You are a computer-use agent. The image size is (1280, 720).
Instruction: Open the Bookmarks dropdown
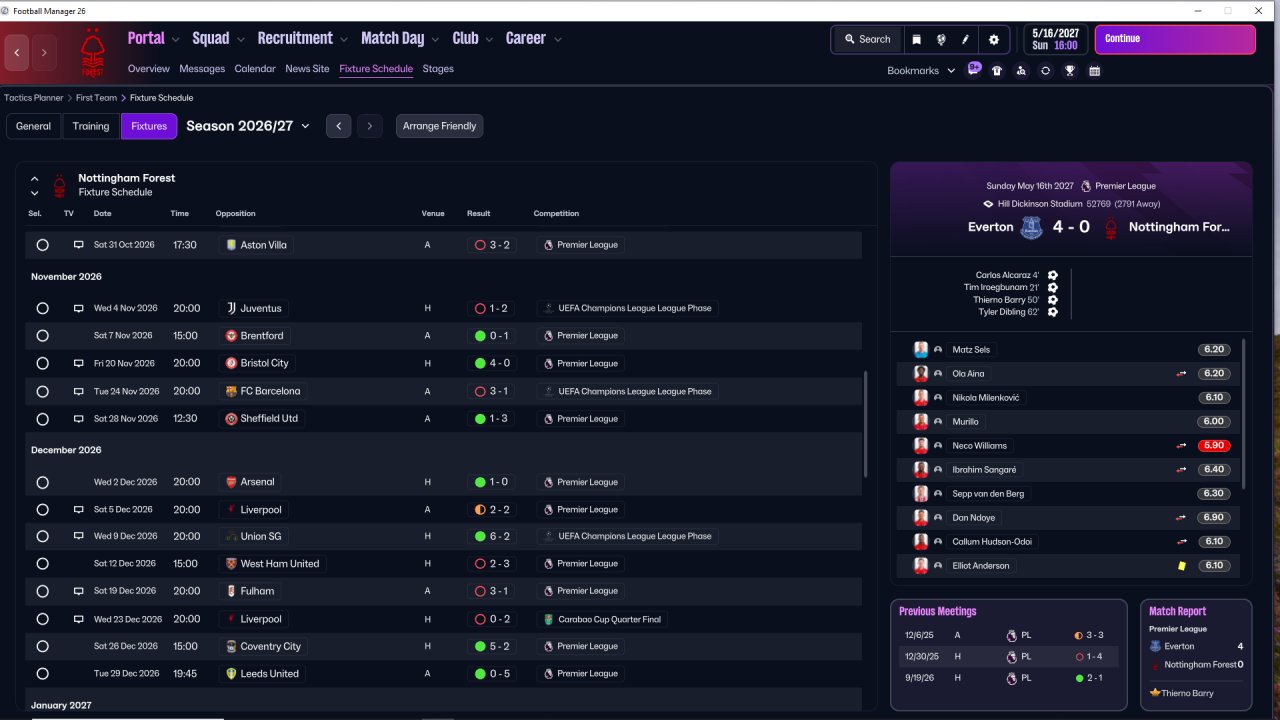(x=921, y=71)
